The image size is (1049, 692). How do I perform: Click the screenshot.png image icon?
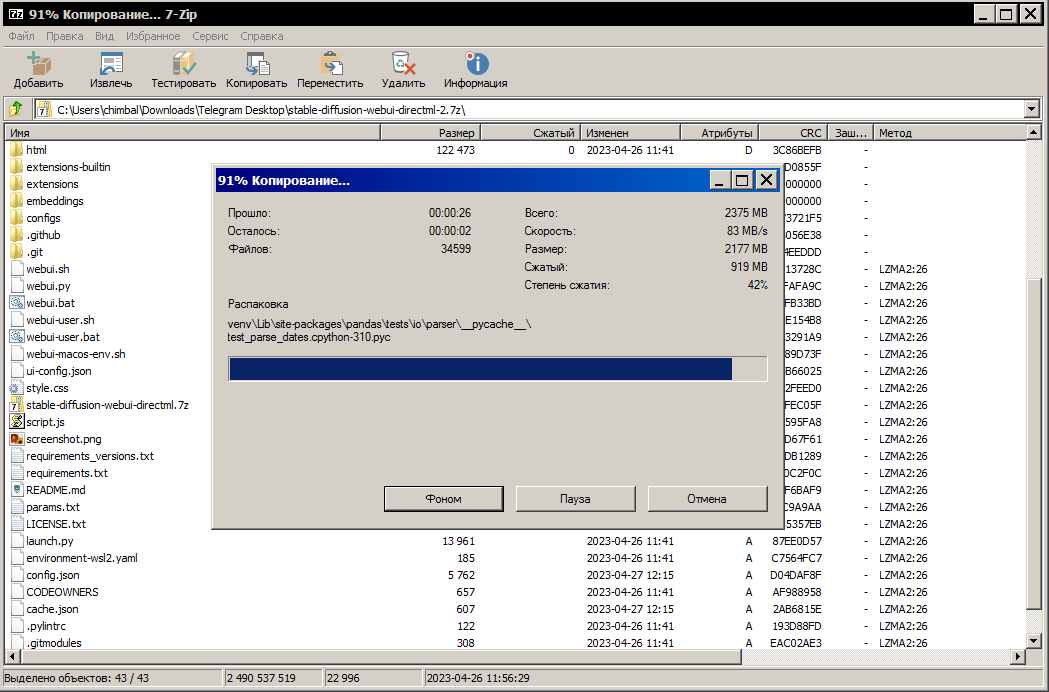pyautogui.click(x=17, y=439)
